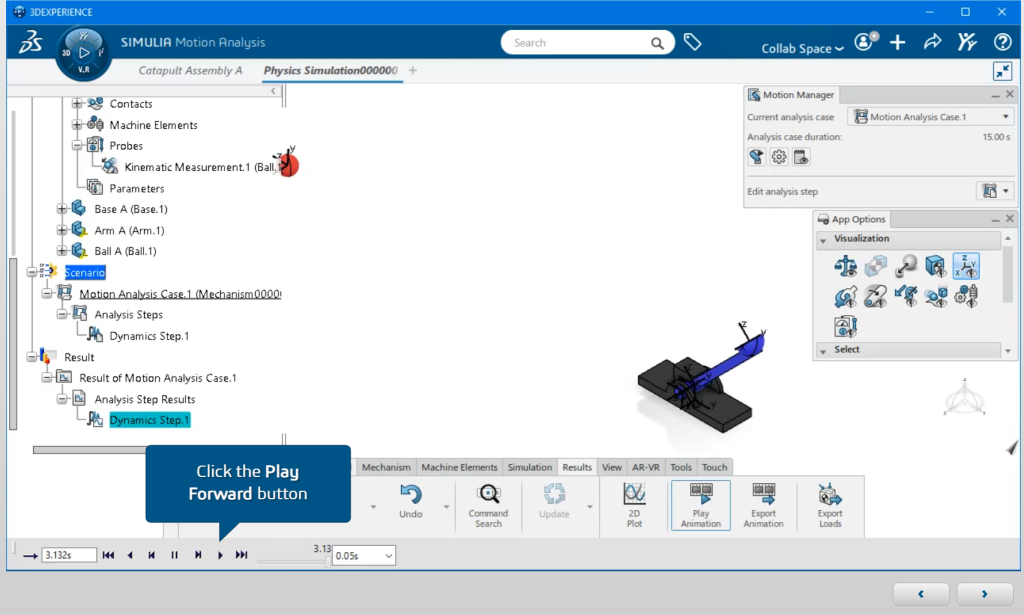Click the arrow icon left of the time field
Viewport: 1024px width, 615px height.
pyautogui.click(x=30, y=556)
